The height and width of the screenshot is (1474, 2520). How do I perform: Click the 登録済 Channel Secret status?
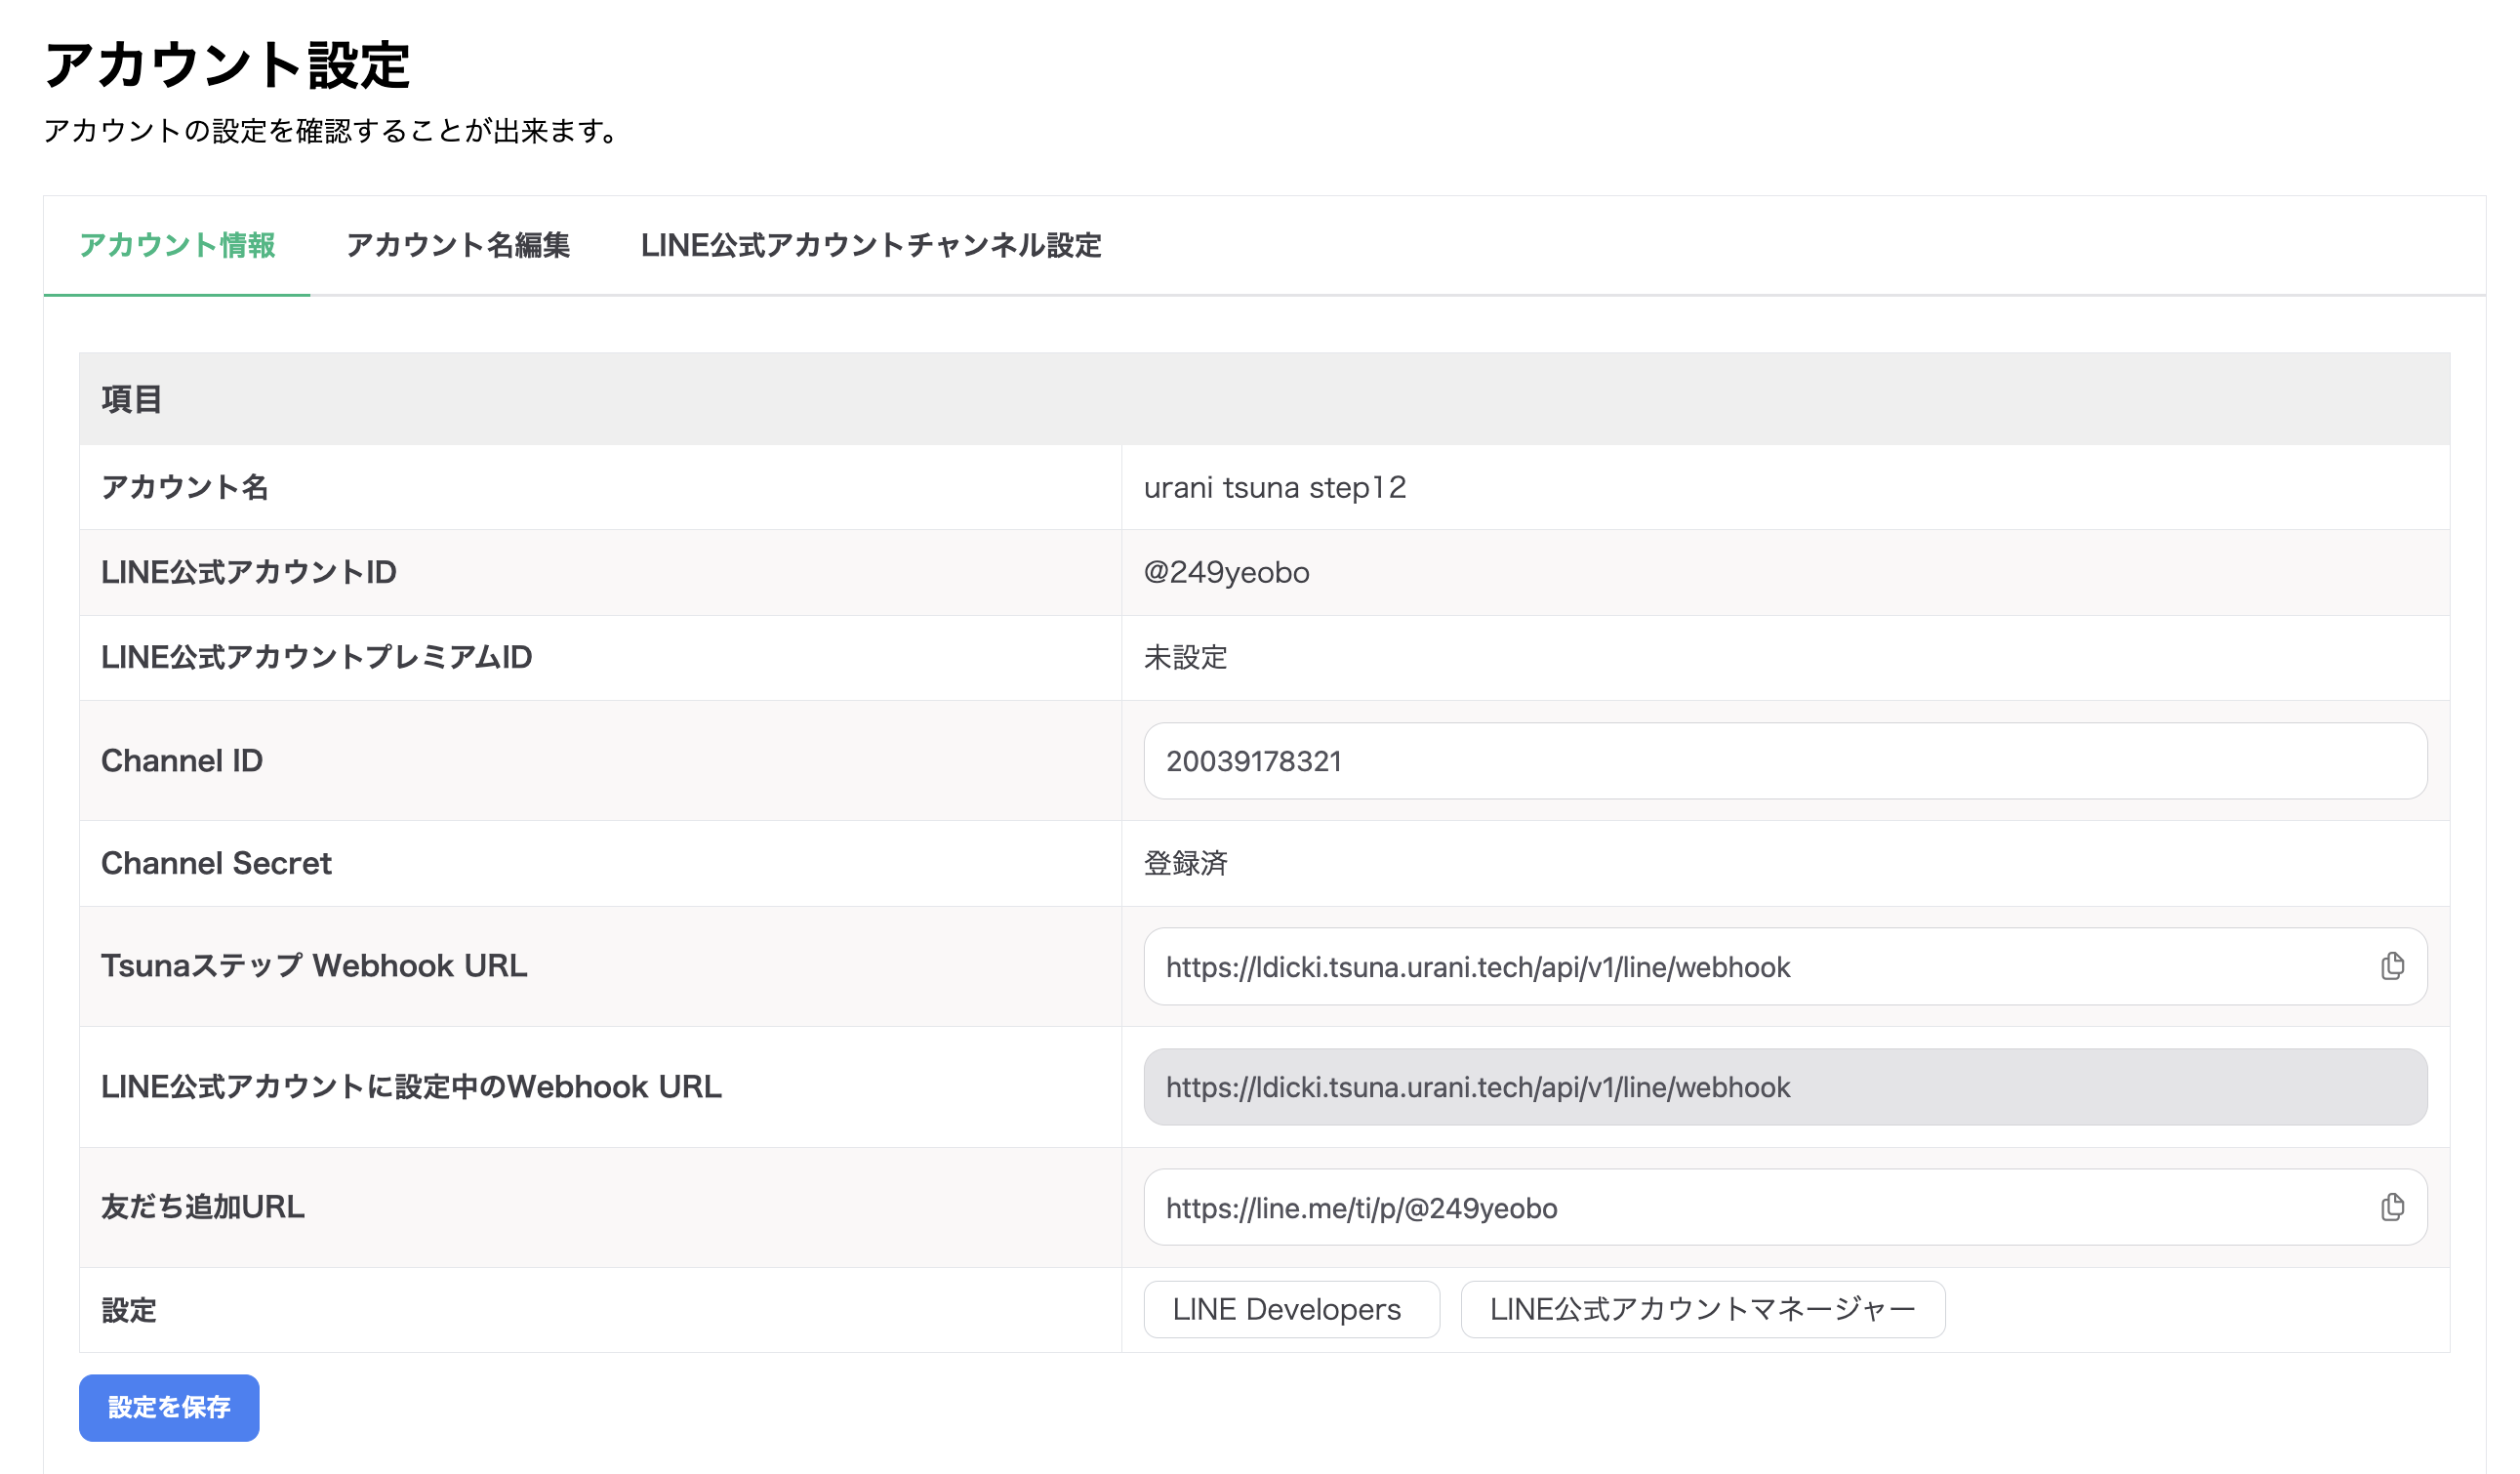1186,863
